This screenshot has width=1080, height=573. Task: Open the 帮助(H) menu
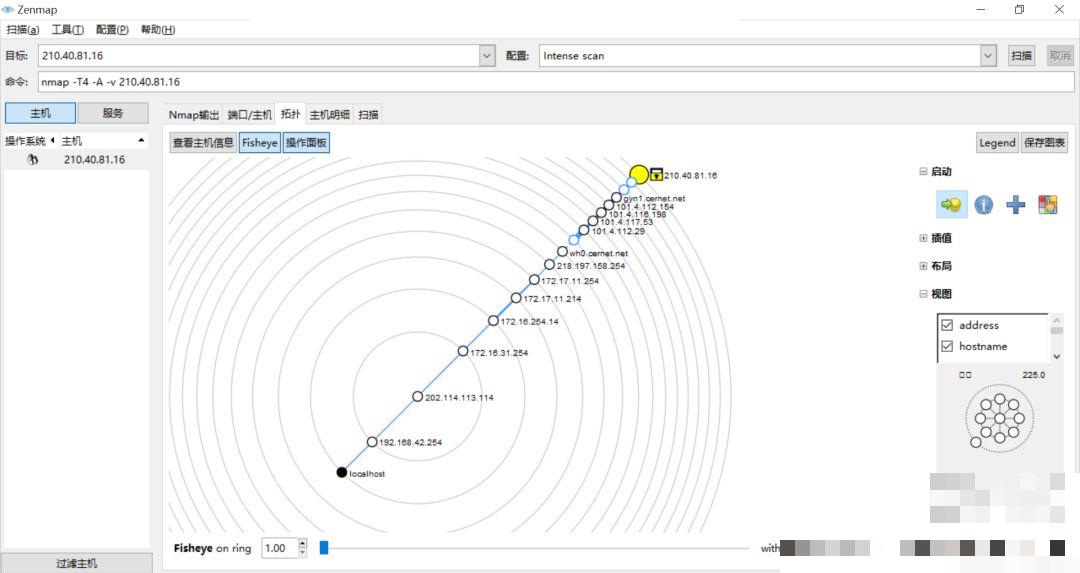pos(158,30)
